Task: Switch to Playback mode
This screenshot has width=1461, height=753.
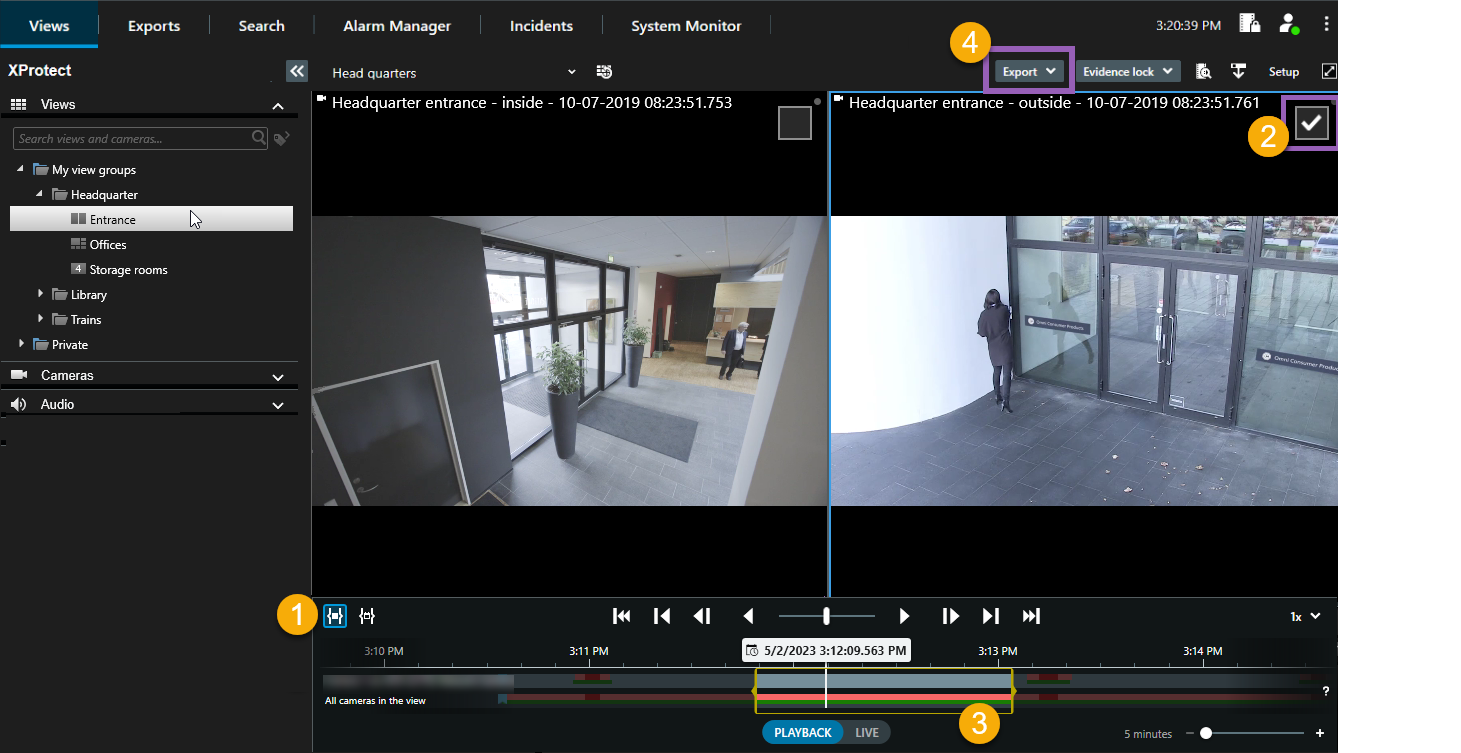Action: [802, 733]
